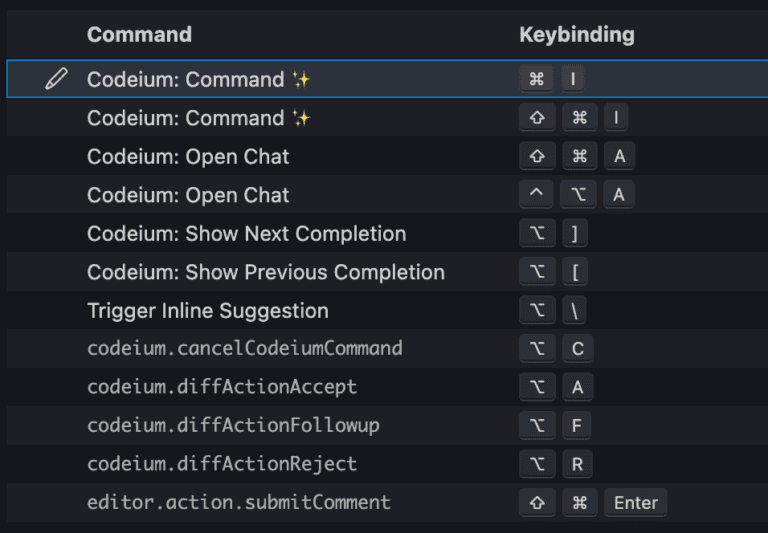Select Codeium: Open Chat with shift ⌘ A

(387, 156)
